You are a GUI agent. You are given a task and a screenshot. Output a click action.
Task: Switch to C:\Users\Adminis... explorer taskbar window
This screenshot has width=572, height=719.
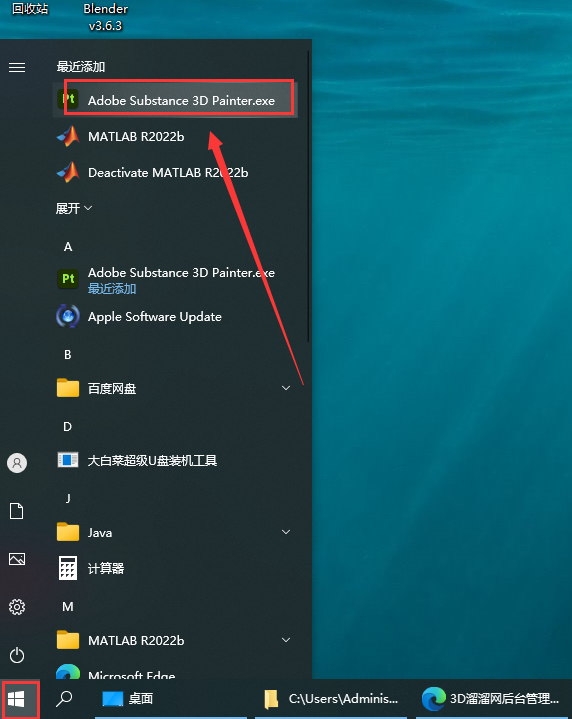coord(331,699)
